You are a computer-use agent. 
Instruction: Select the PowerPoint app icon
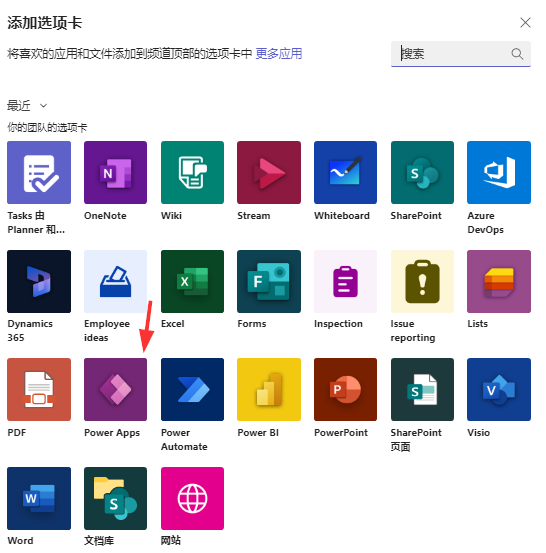point(345,389)
